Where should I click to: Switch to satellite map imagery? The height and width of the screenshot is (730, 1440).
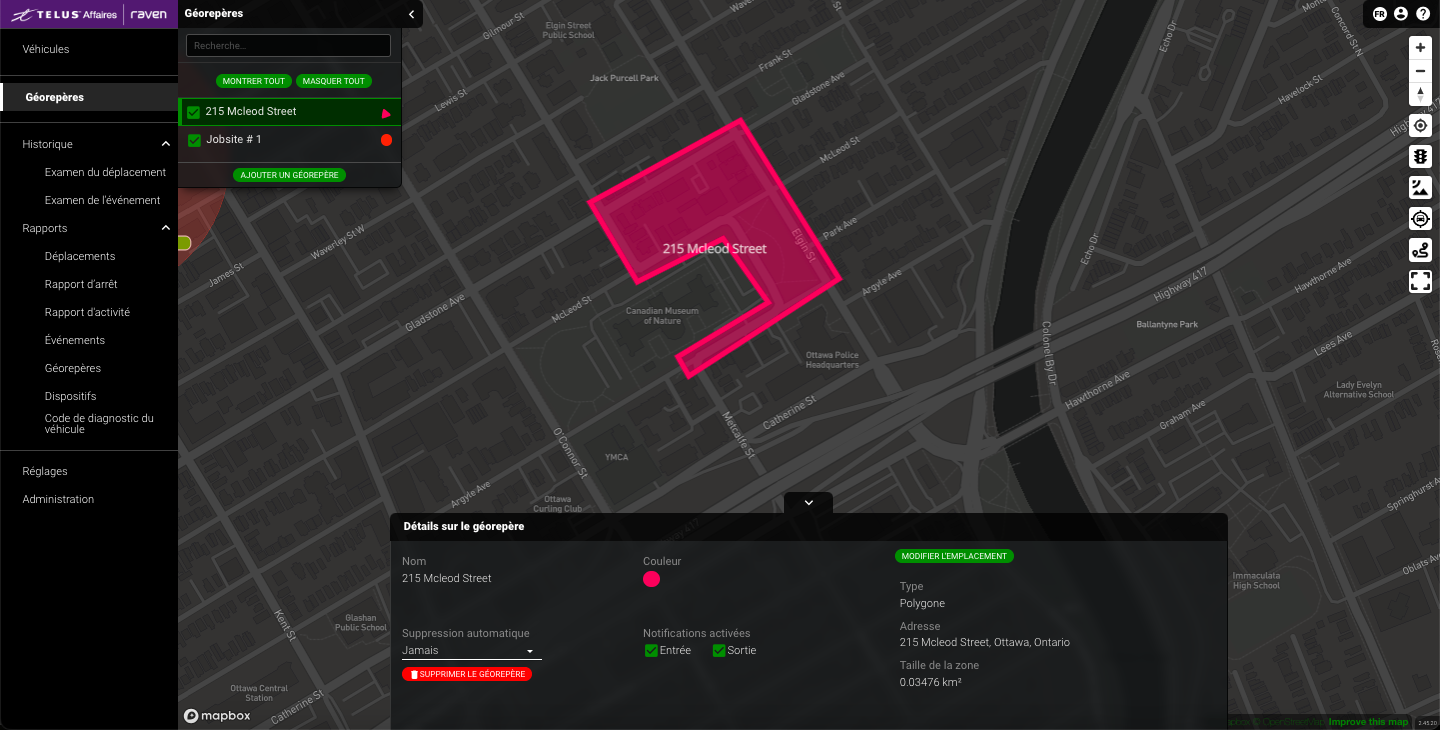point(1420,187)
